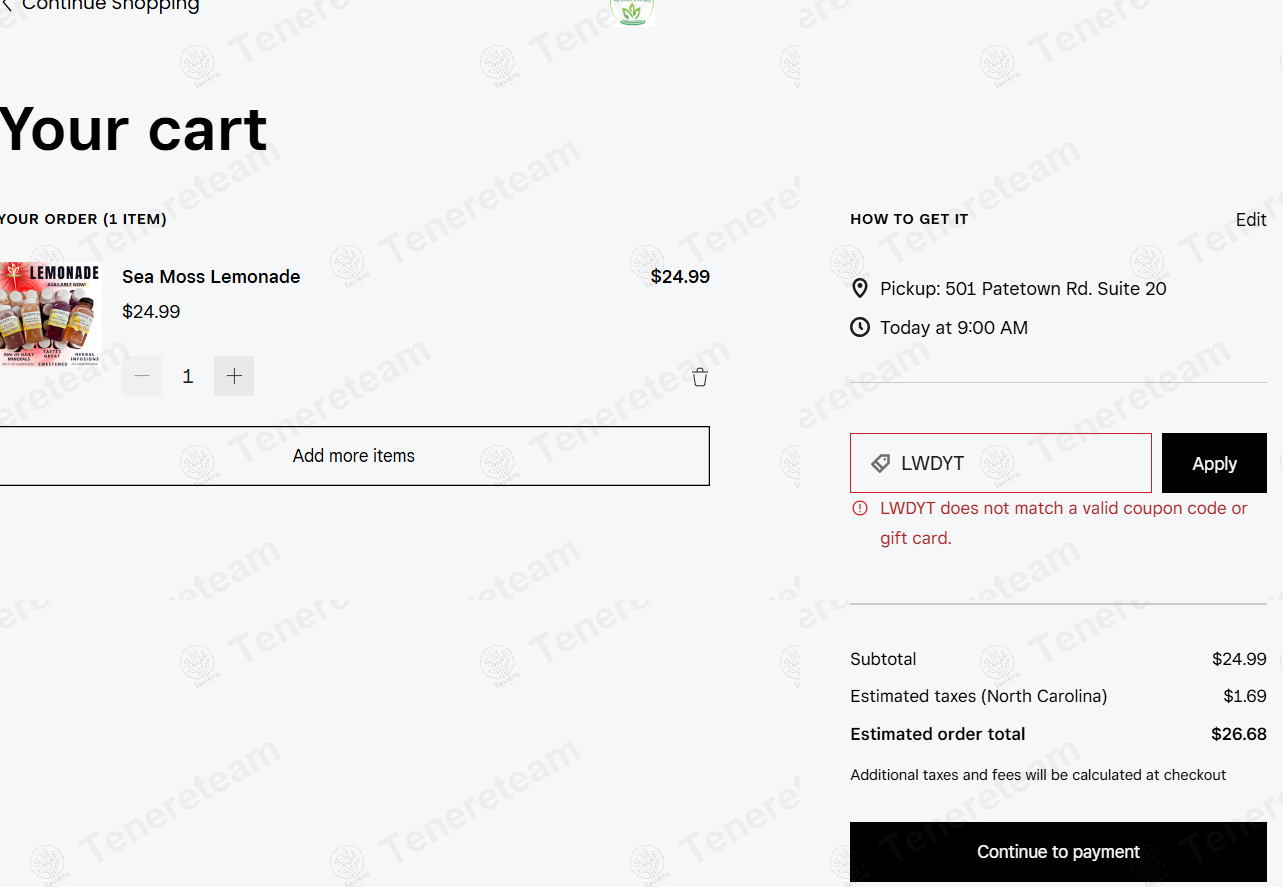Click the Today at 9:00 AM pickup time
Viewport: 1283px width, 887px height.
[954, 328]
